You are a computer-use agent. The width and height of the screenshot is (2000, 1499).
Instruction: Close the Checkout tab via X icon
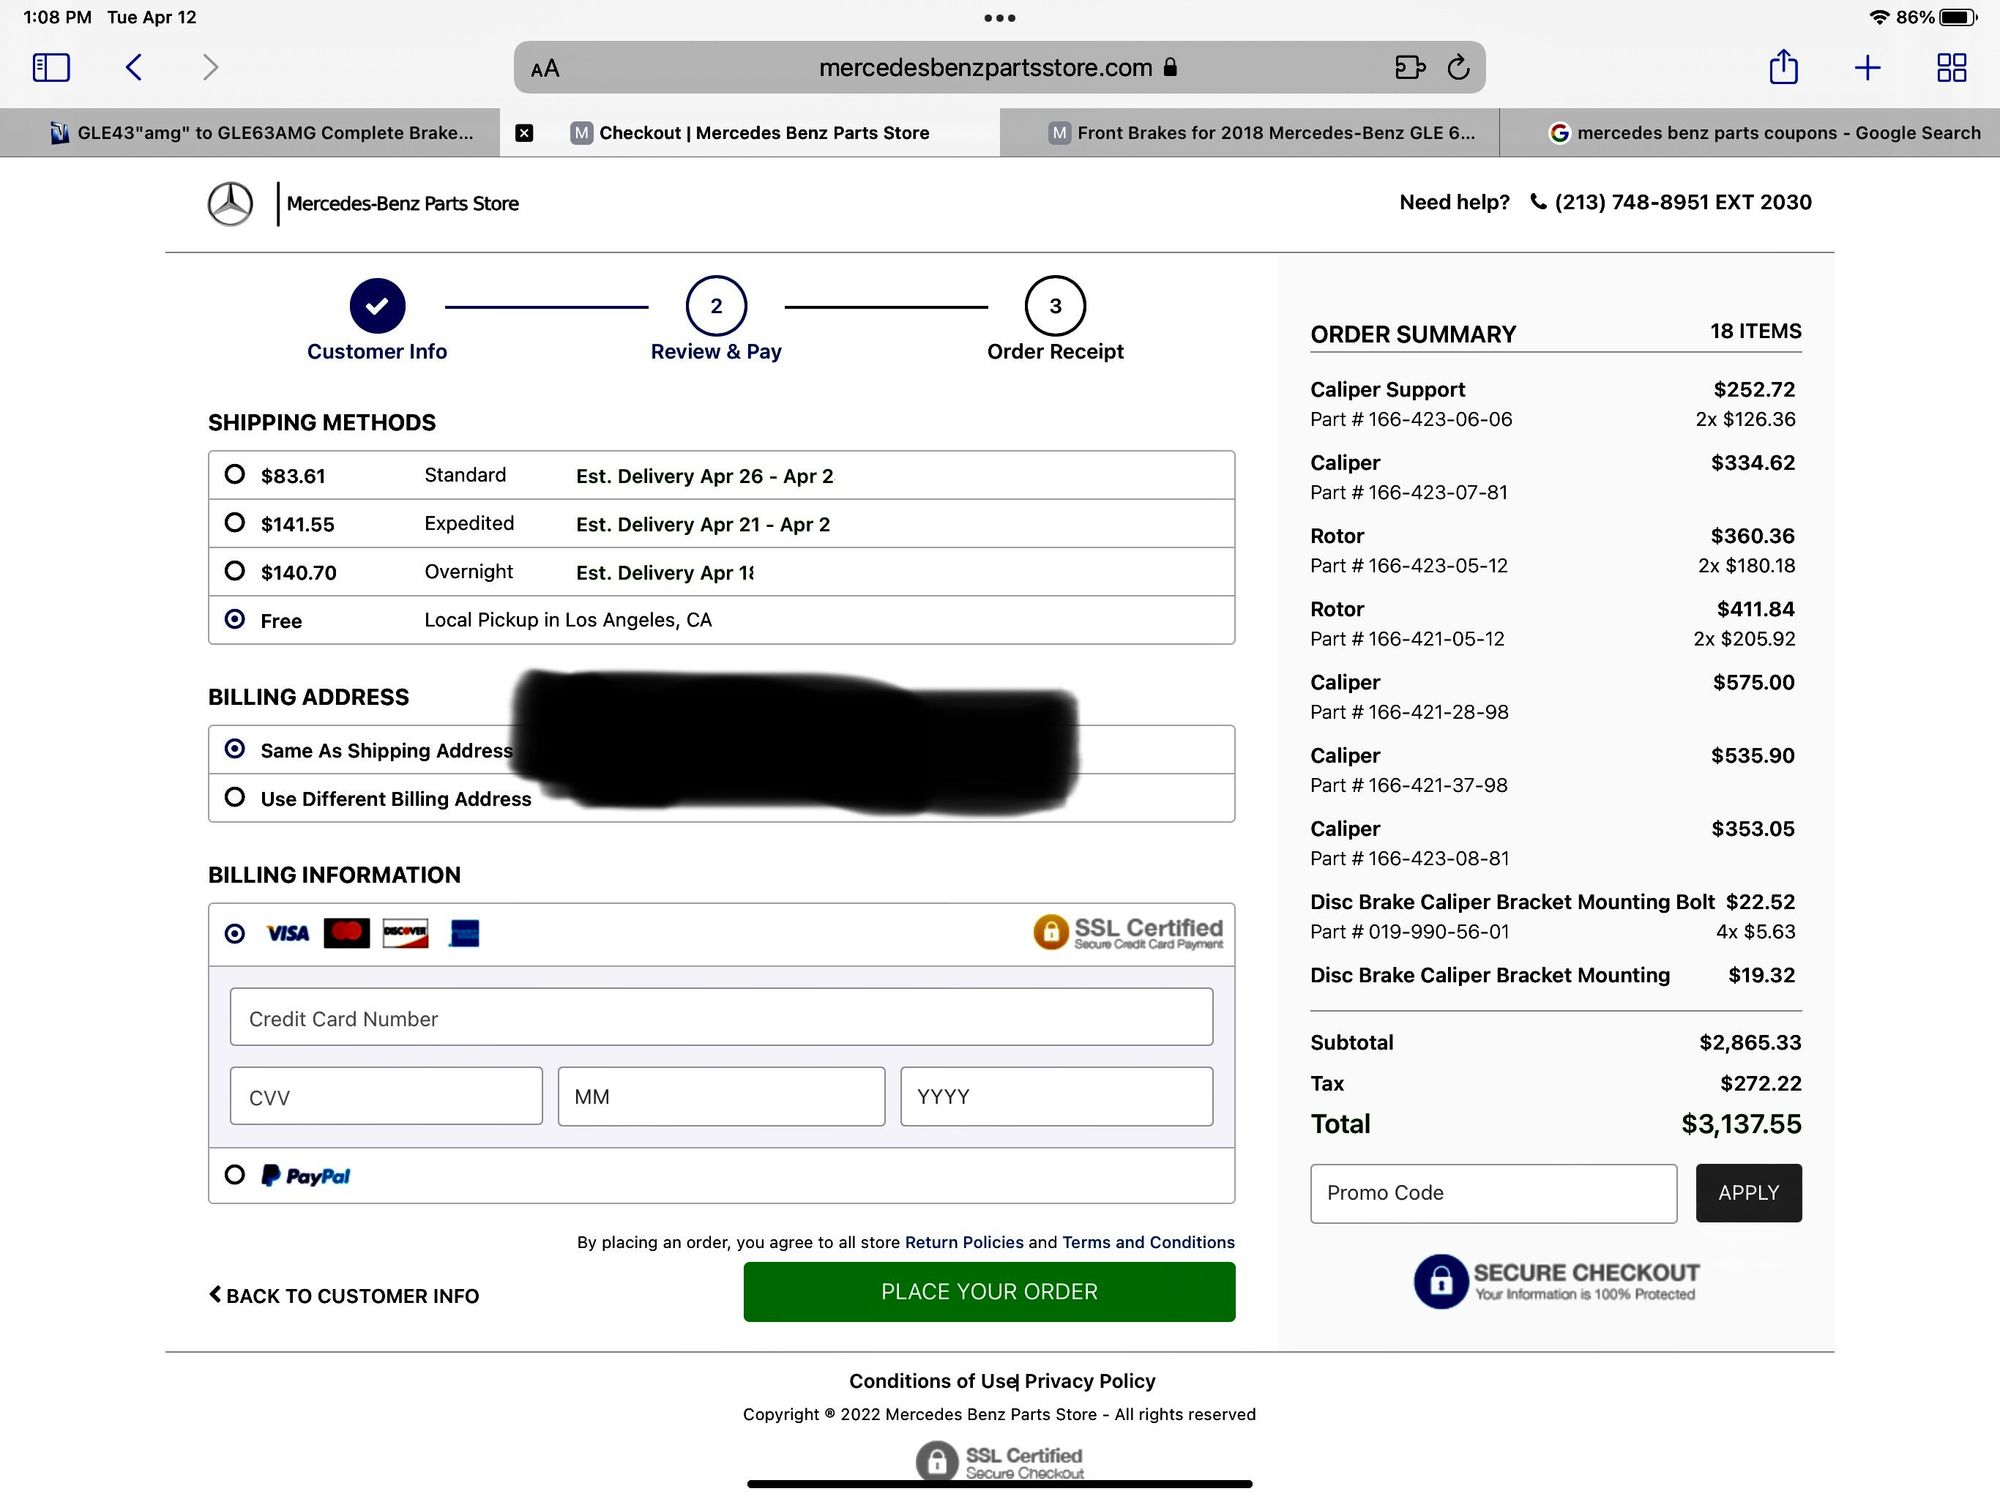(x=524, y=133)
